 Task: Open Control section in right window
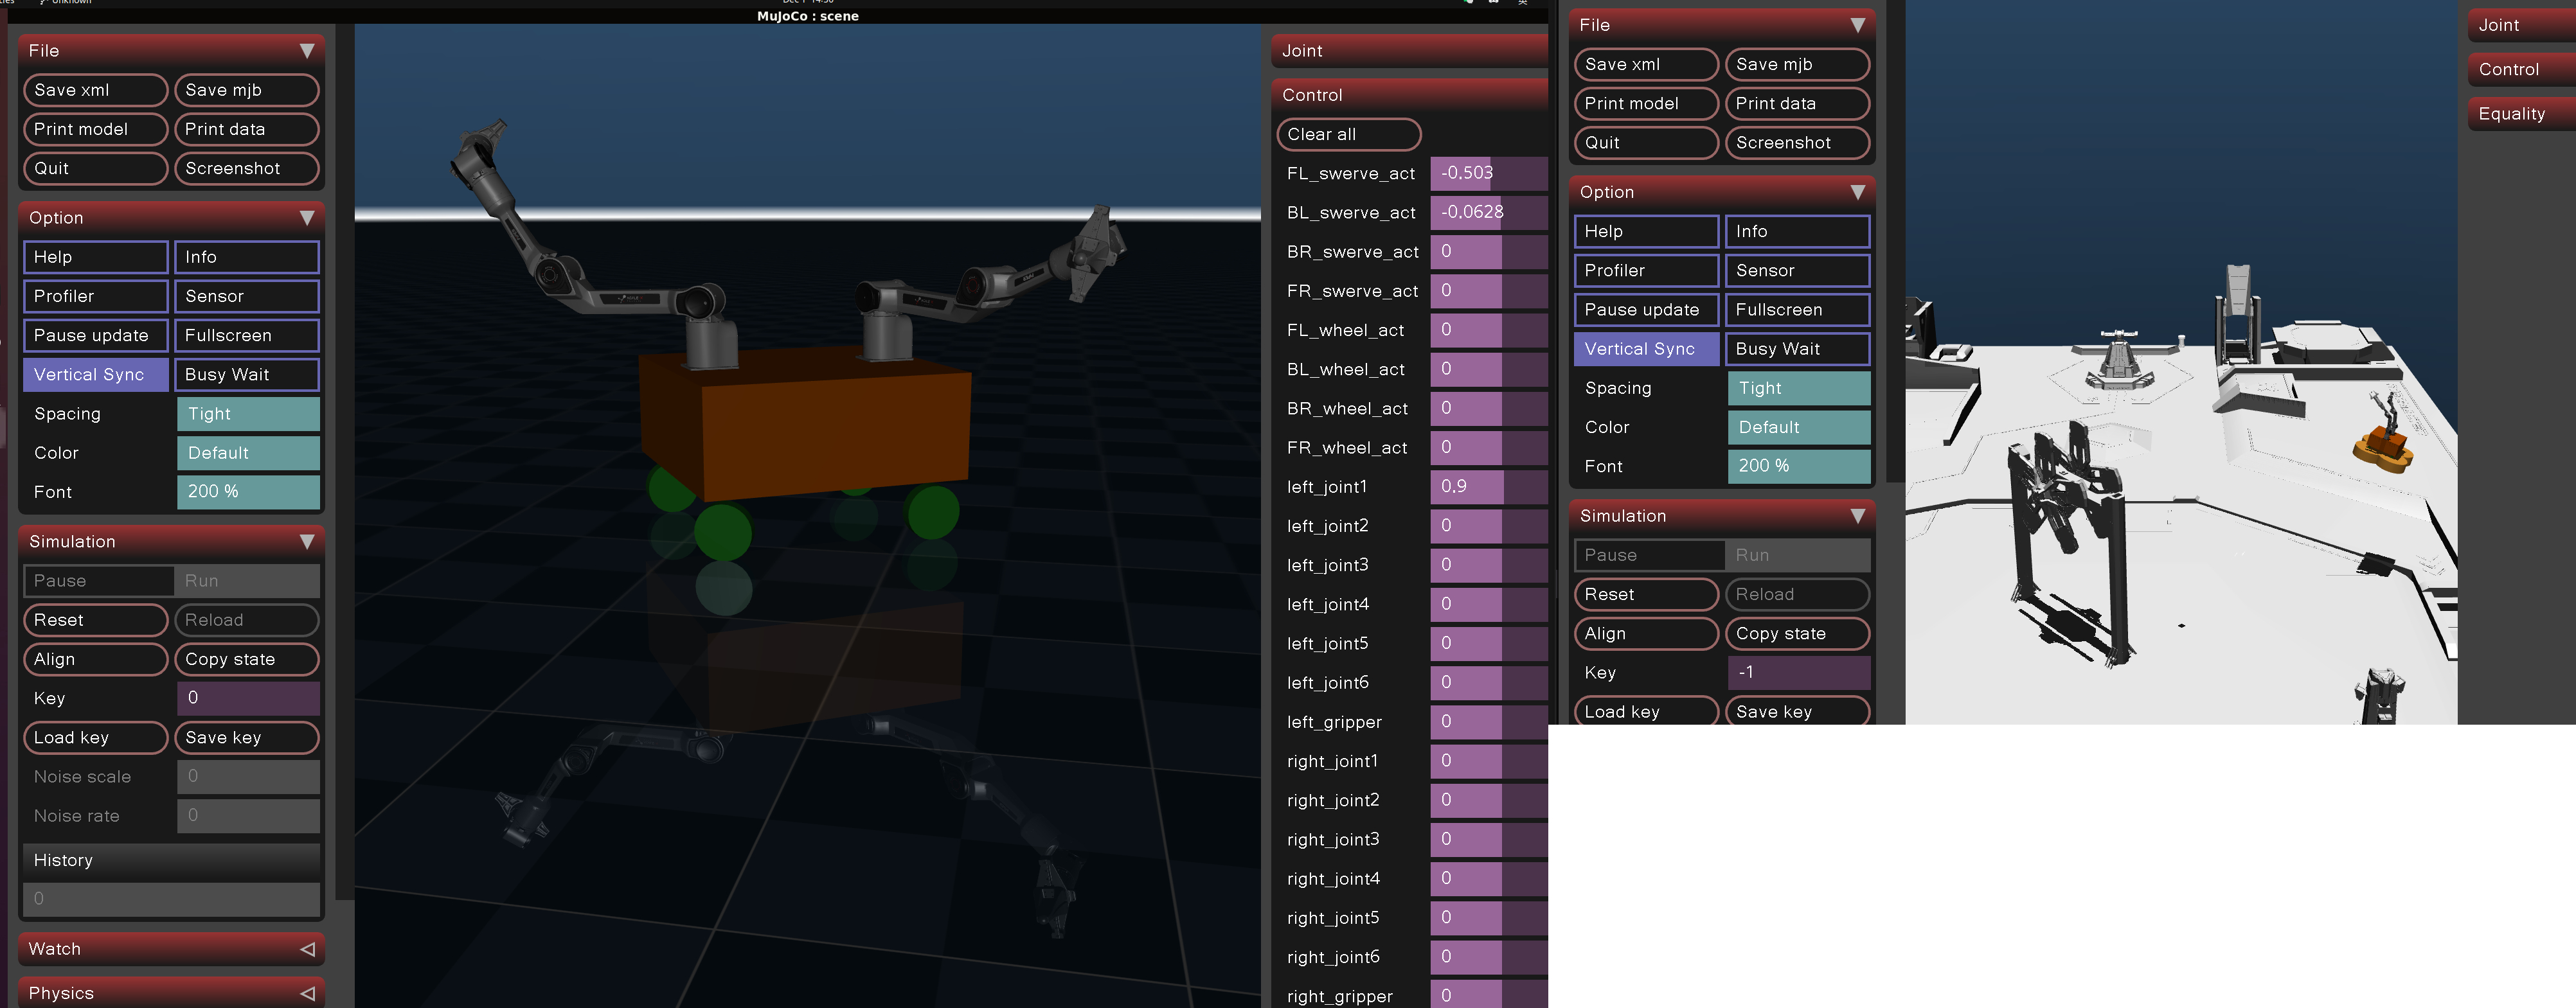coord(2522,69)
